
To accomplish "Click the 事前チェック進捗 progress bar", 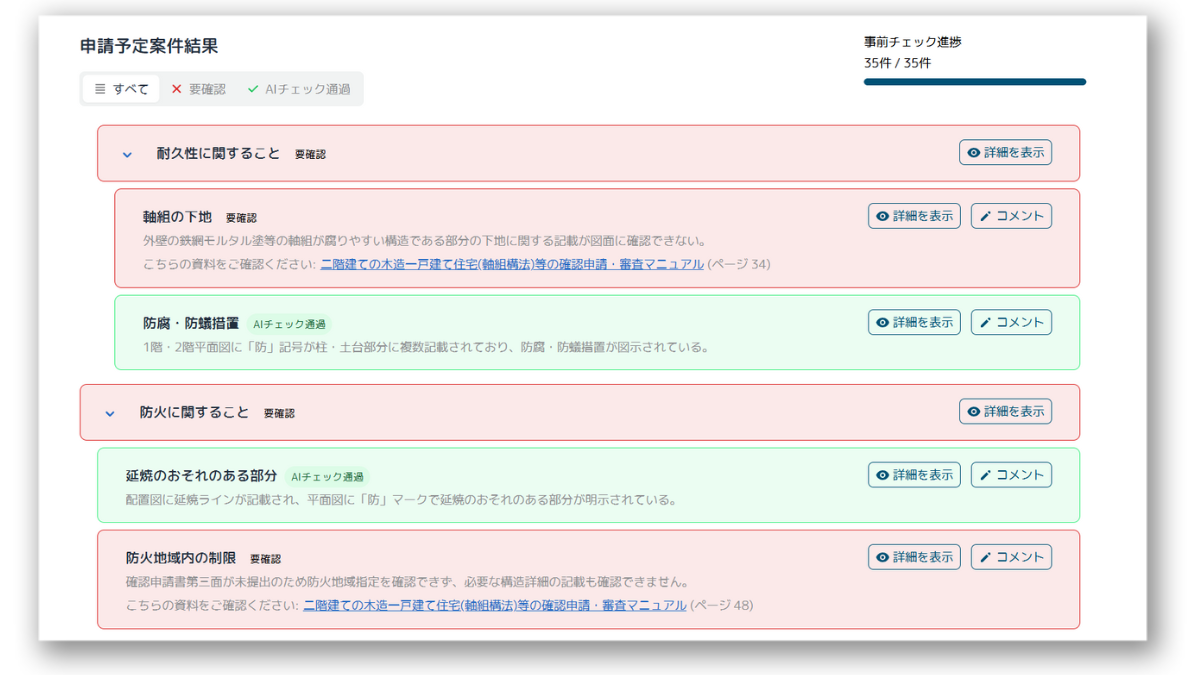I will pyautogui.click(x=973, y=81).
